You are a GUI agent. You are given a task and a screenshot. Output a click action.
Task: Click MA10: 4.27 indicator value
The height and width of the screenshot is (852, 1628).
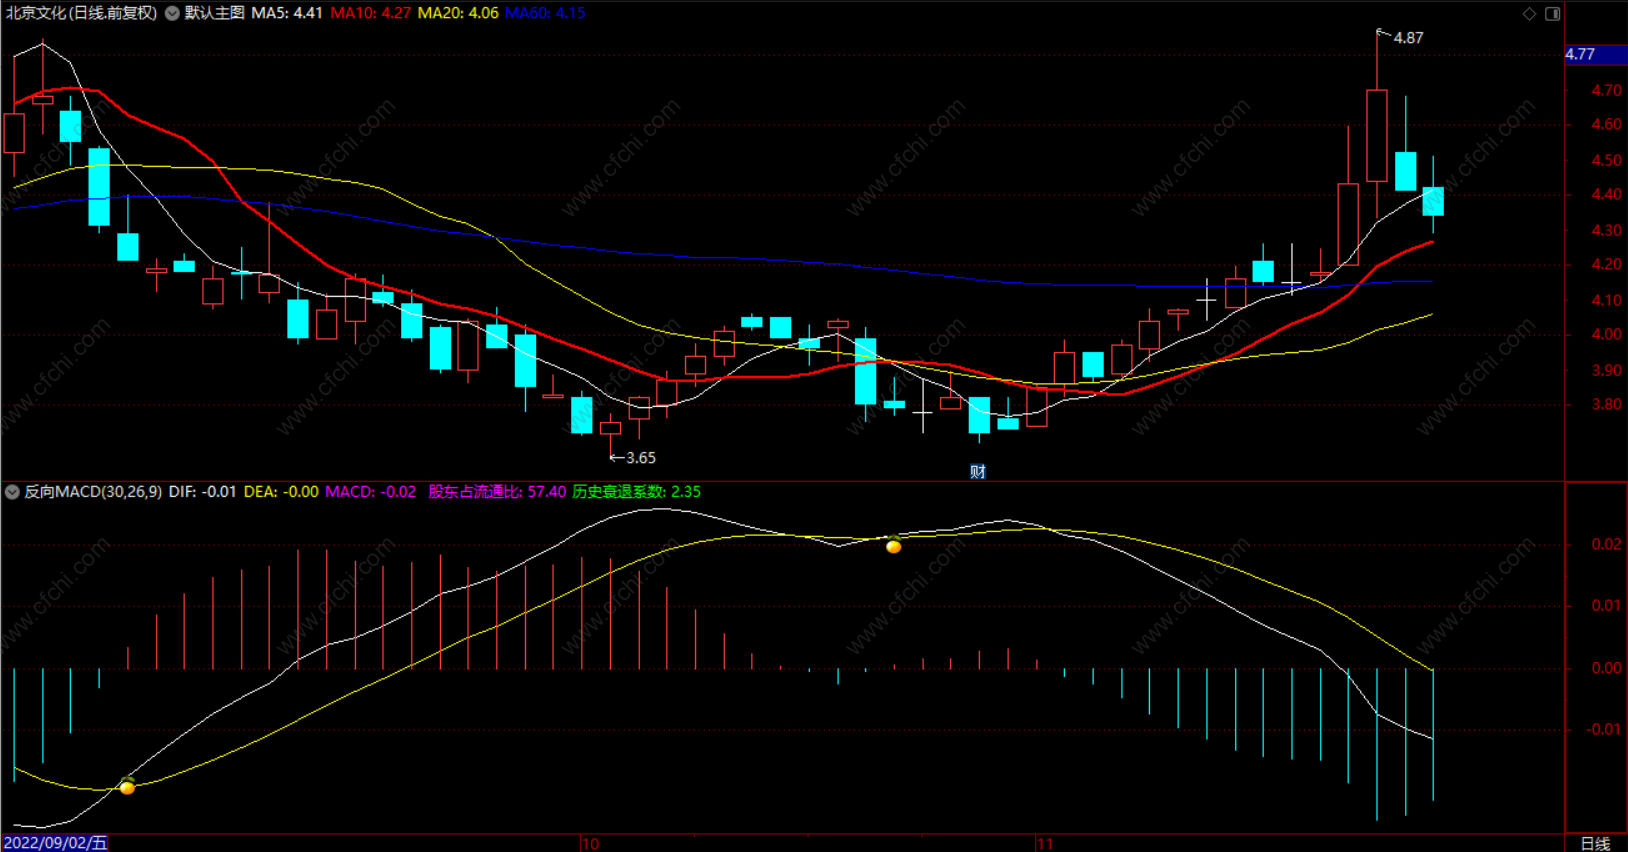[370, 13]
